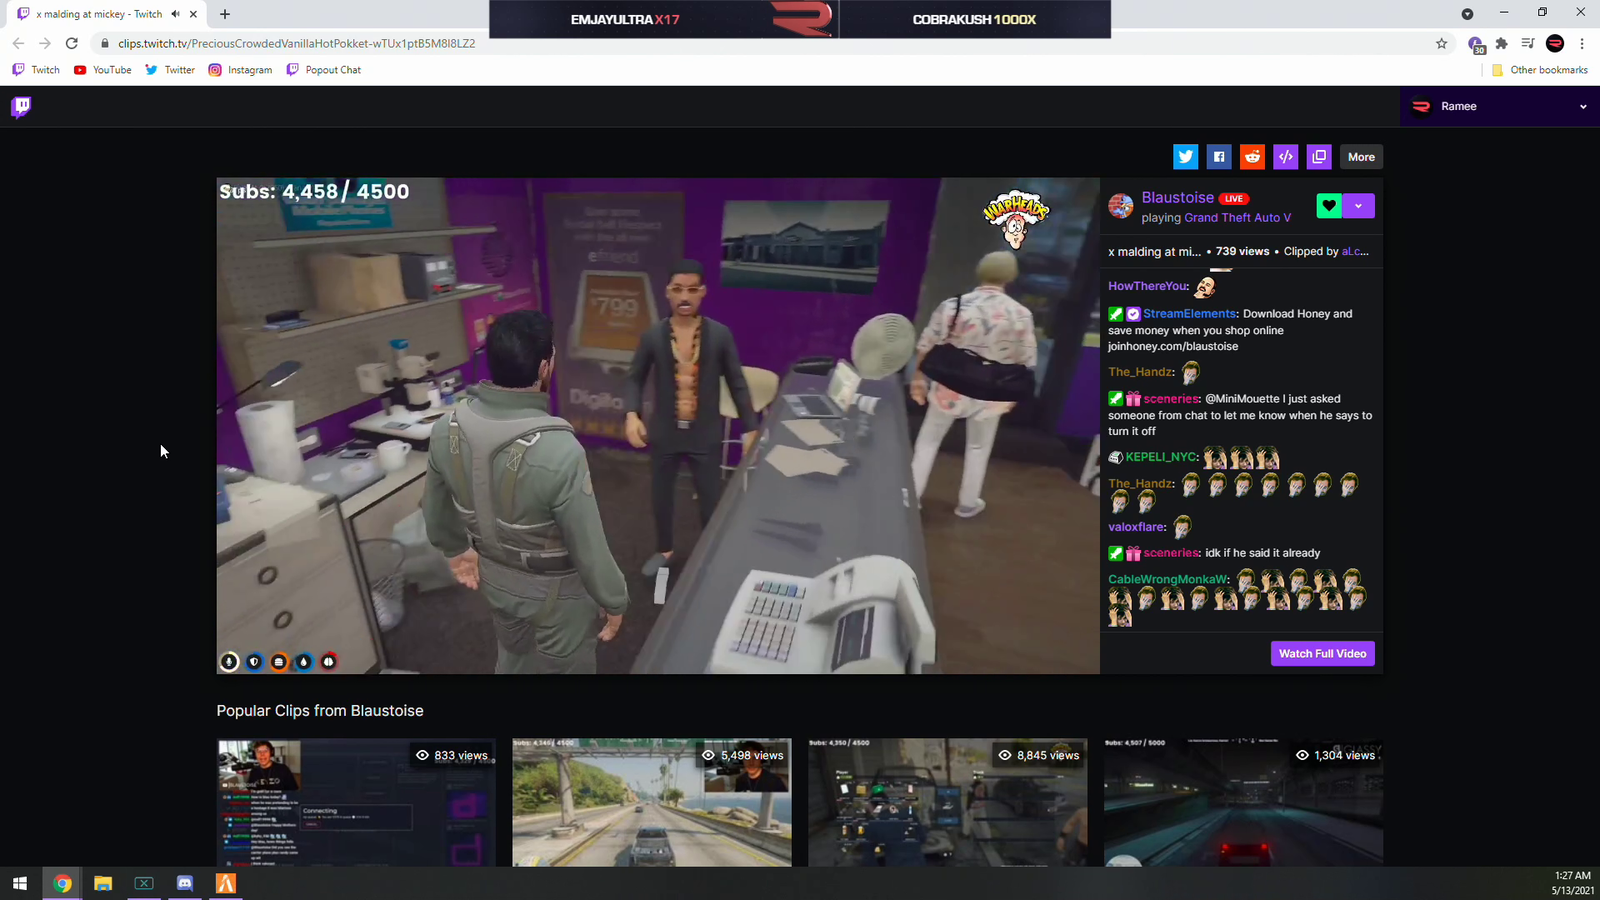Open Chrome from the taskbar
Screen dimensions: 1600x900
pyautogui.click(x=62, y=883)
